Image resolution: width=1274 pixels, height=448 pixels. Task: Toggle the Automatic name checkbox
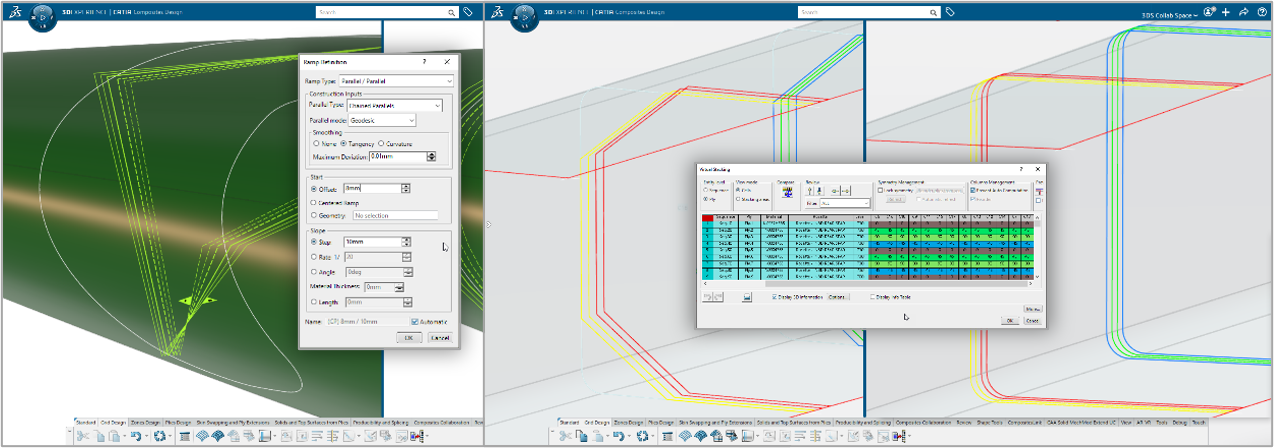click(x=415, y=322)
